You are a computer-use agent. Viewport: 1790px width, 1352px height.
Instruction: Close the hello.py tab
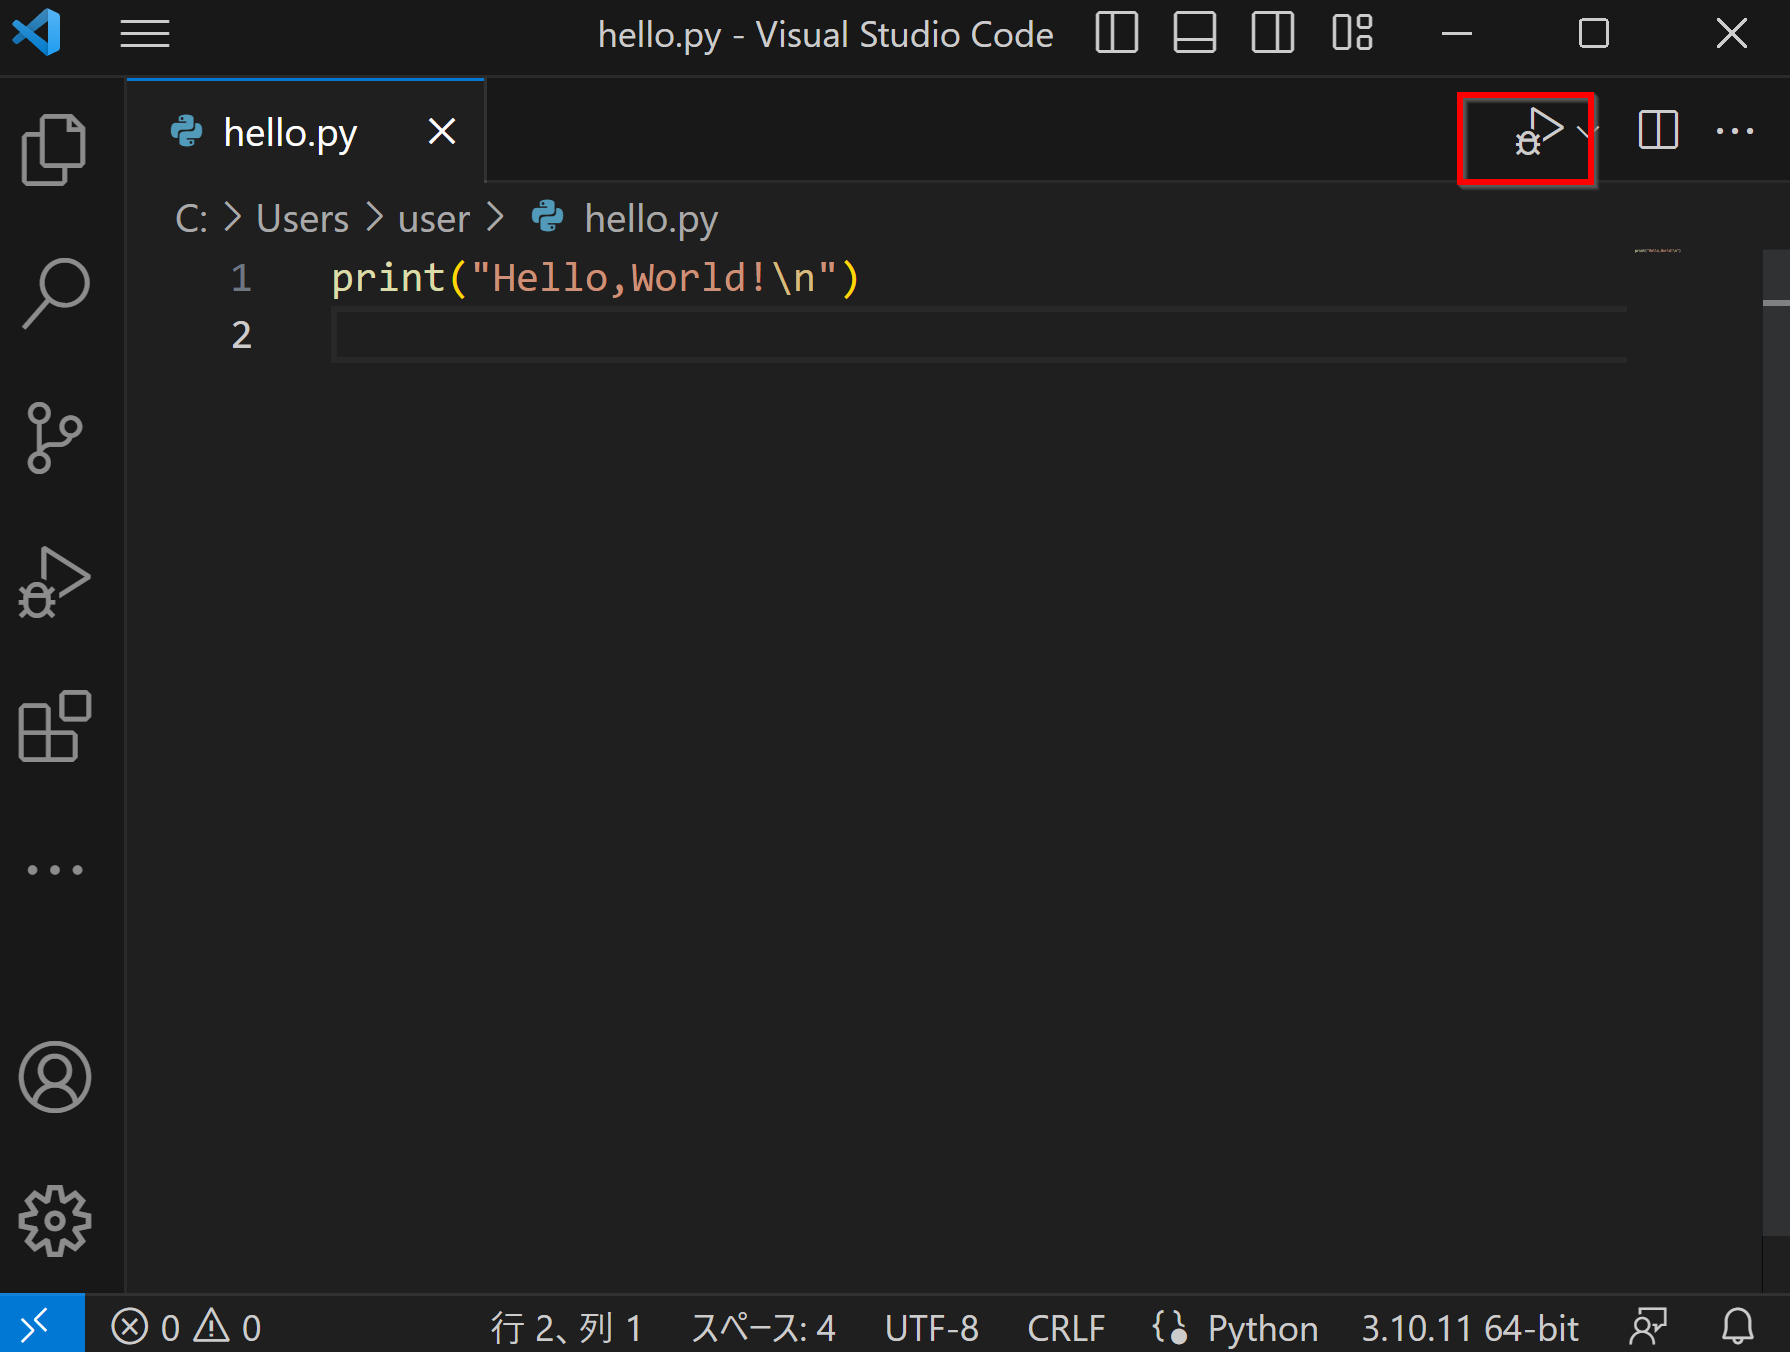(442, 131)
